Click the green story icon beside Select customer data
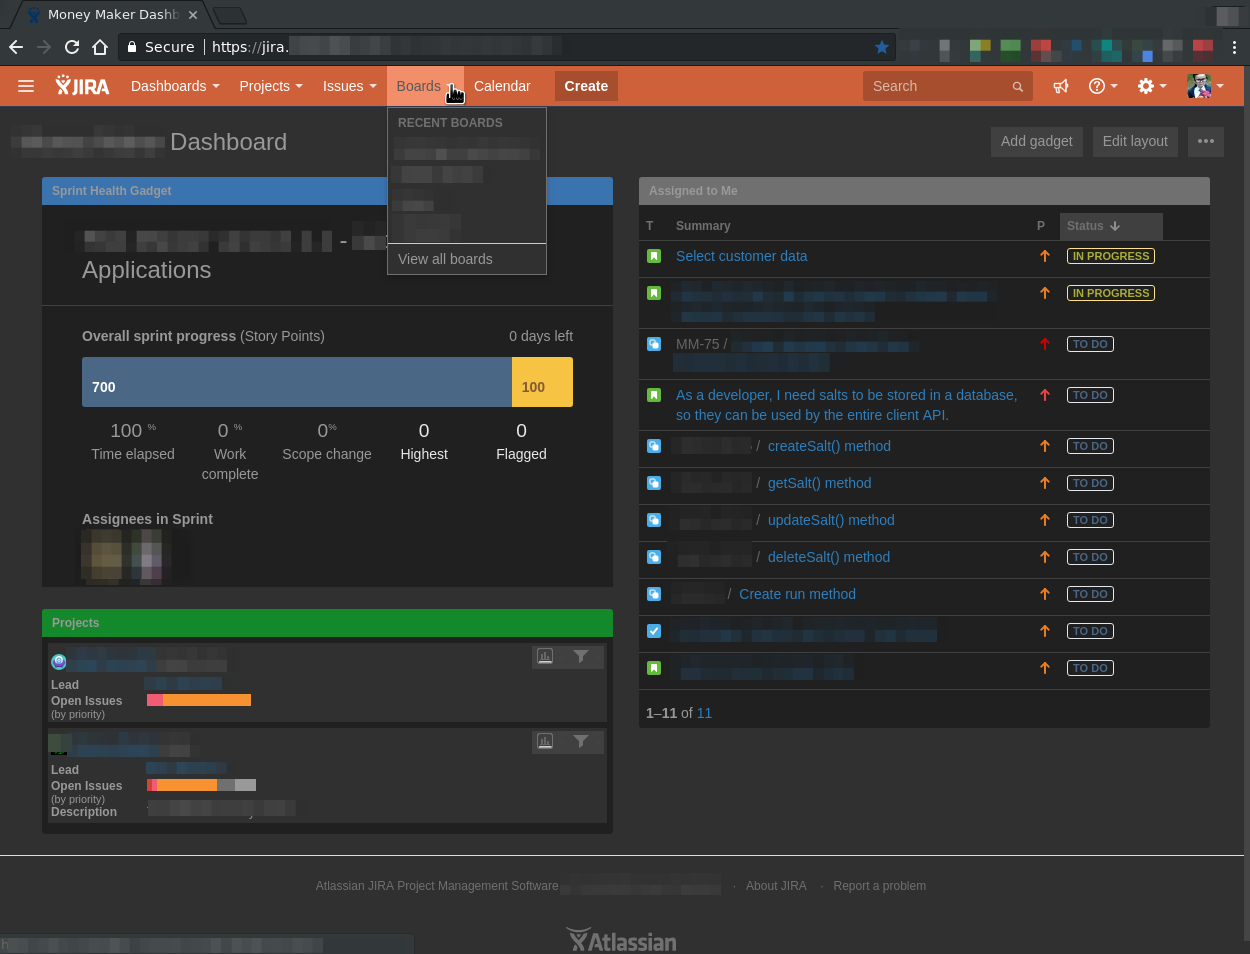 point(654,255)
